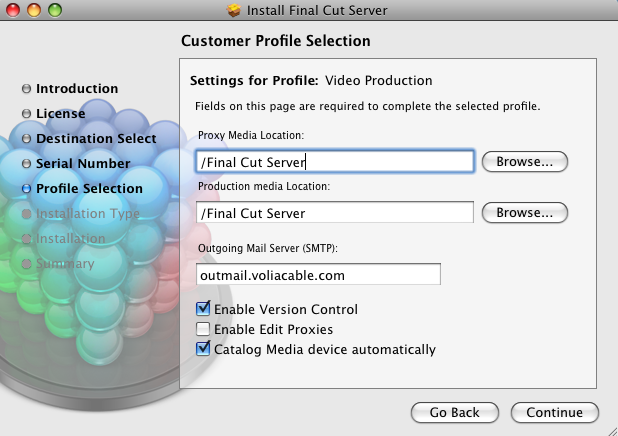Click the Customer Profile Selection heading
The image size is (618, 436).
tap(275, 41)
